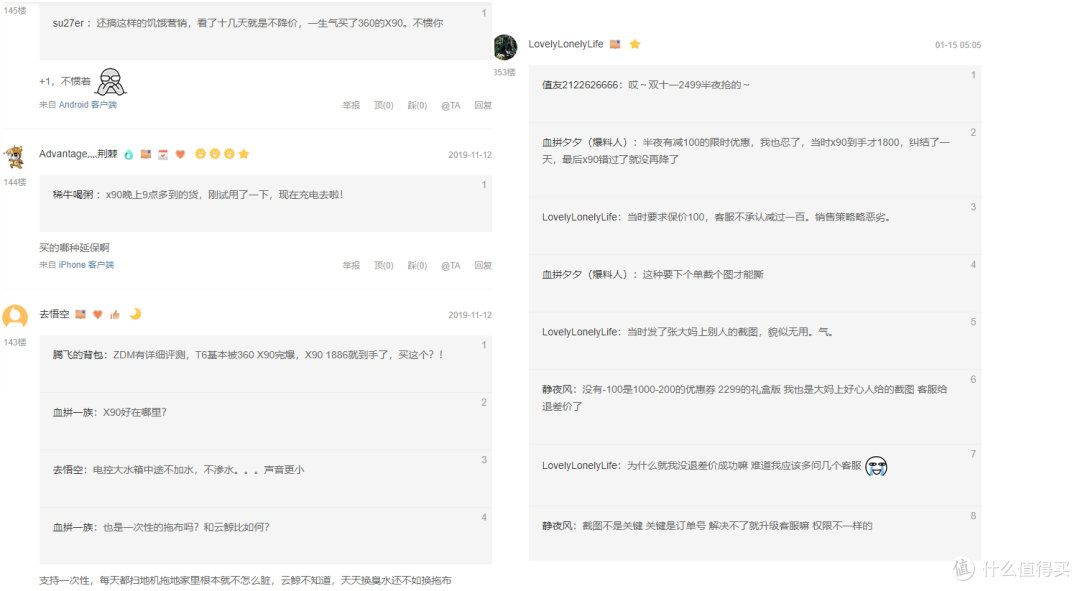The height and width of the screenshot is (591, 1080).
Task: Open the 去悟空 username link
Action: [54, 314]
